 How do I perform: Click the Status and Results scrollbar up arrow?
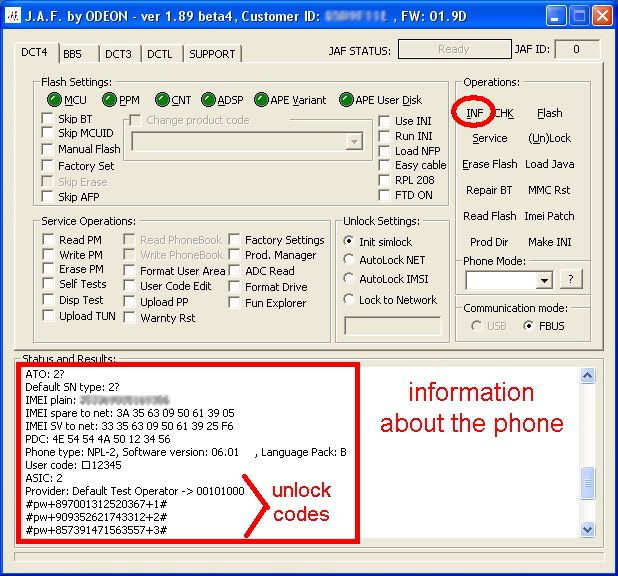coord(587,376)
